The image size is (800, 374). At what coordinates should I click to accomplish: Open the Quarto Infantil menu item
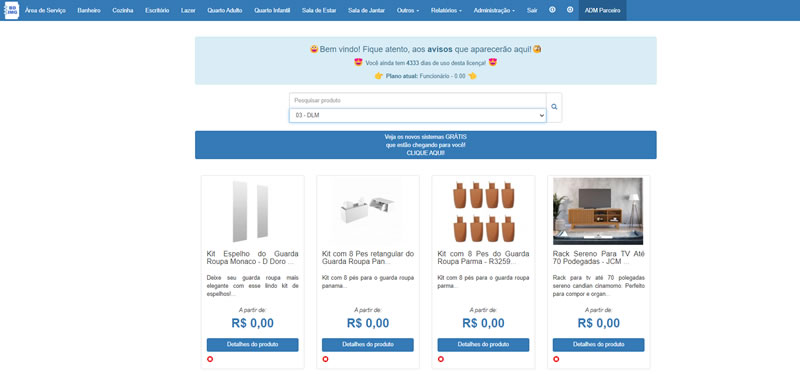(272, 10)
